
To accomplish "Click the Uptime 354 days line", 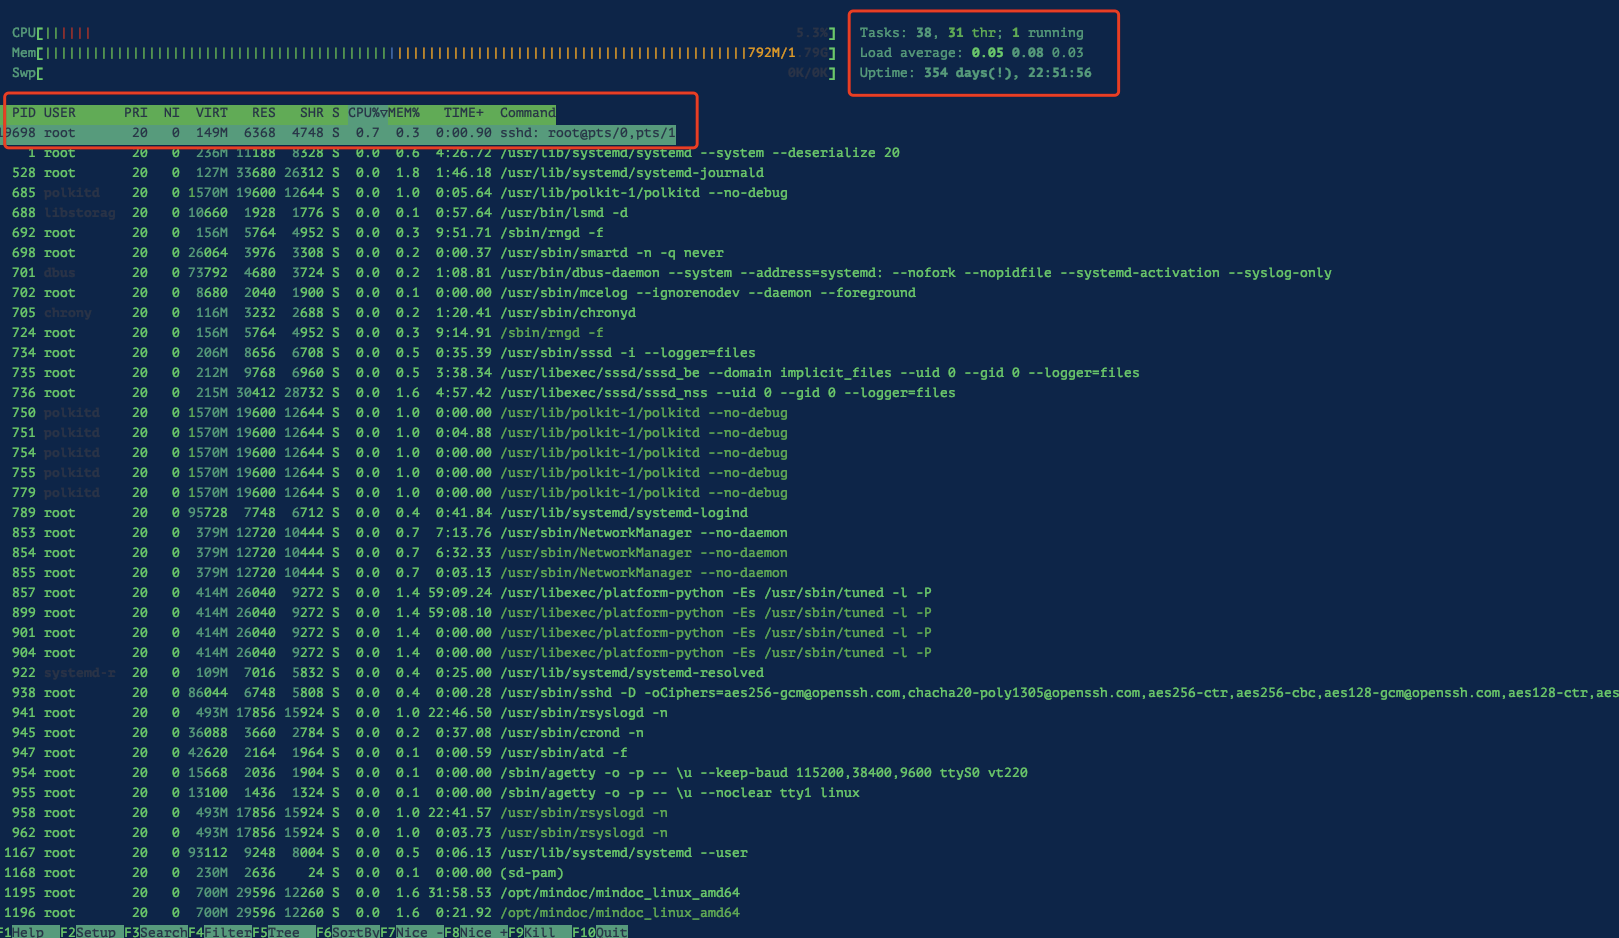I will click(x=975, y=73).
